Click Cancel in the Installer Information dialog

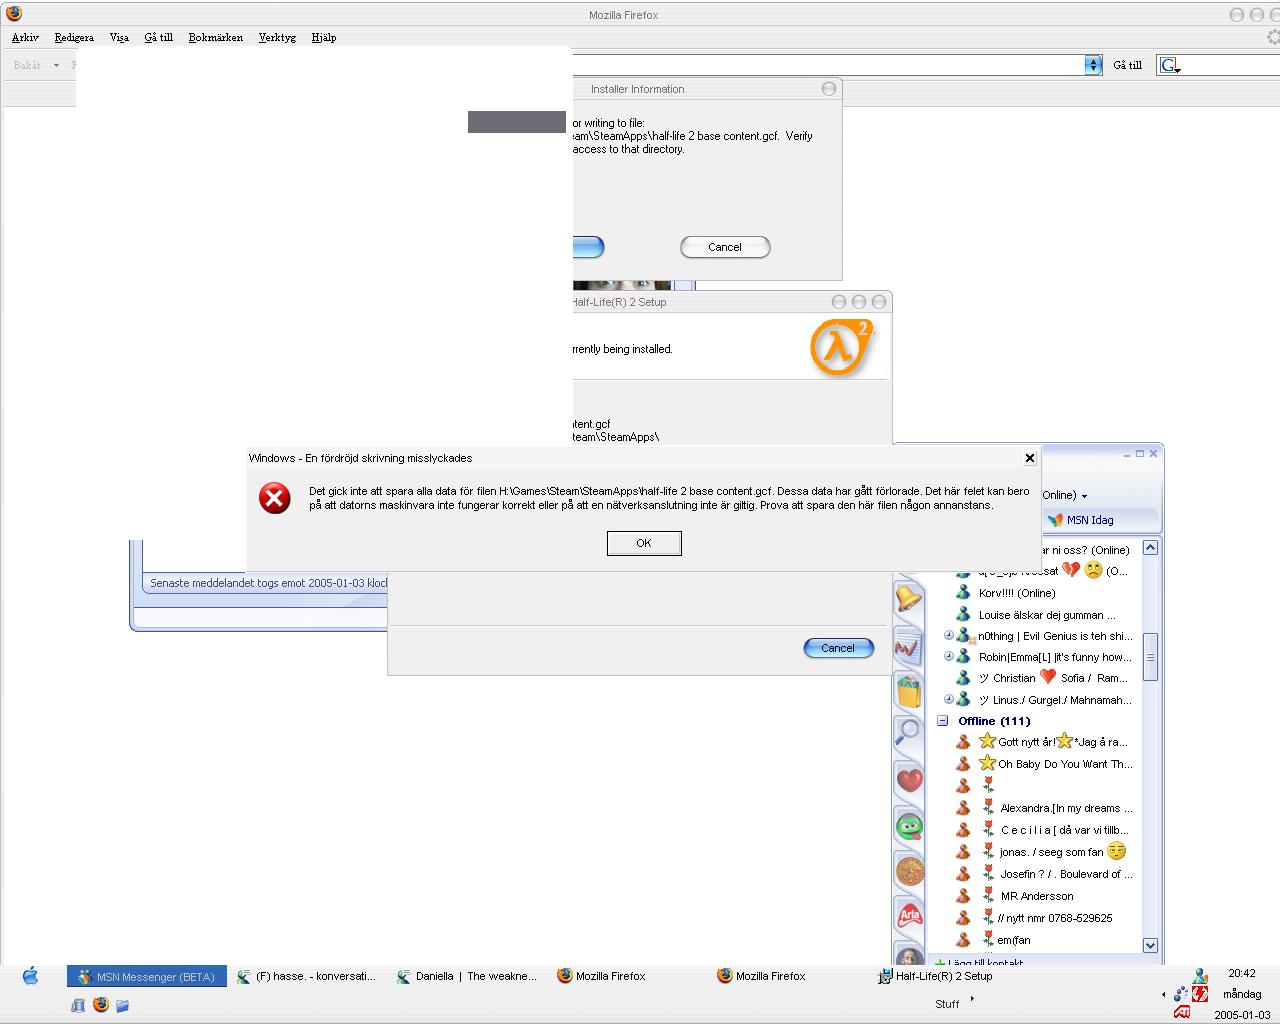point(725,247)
